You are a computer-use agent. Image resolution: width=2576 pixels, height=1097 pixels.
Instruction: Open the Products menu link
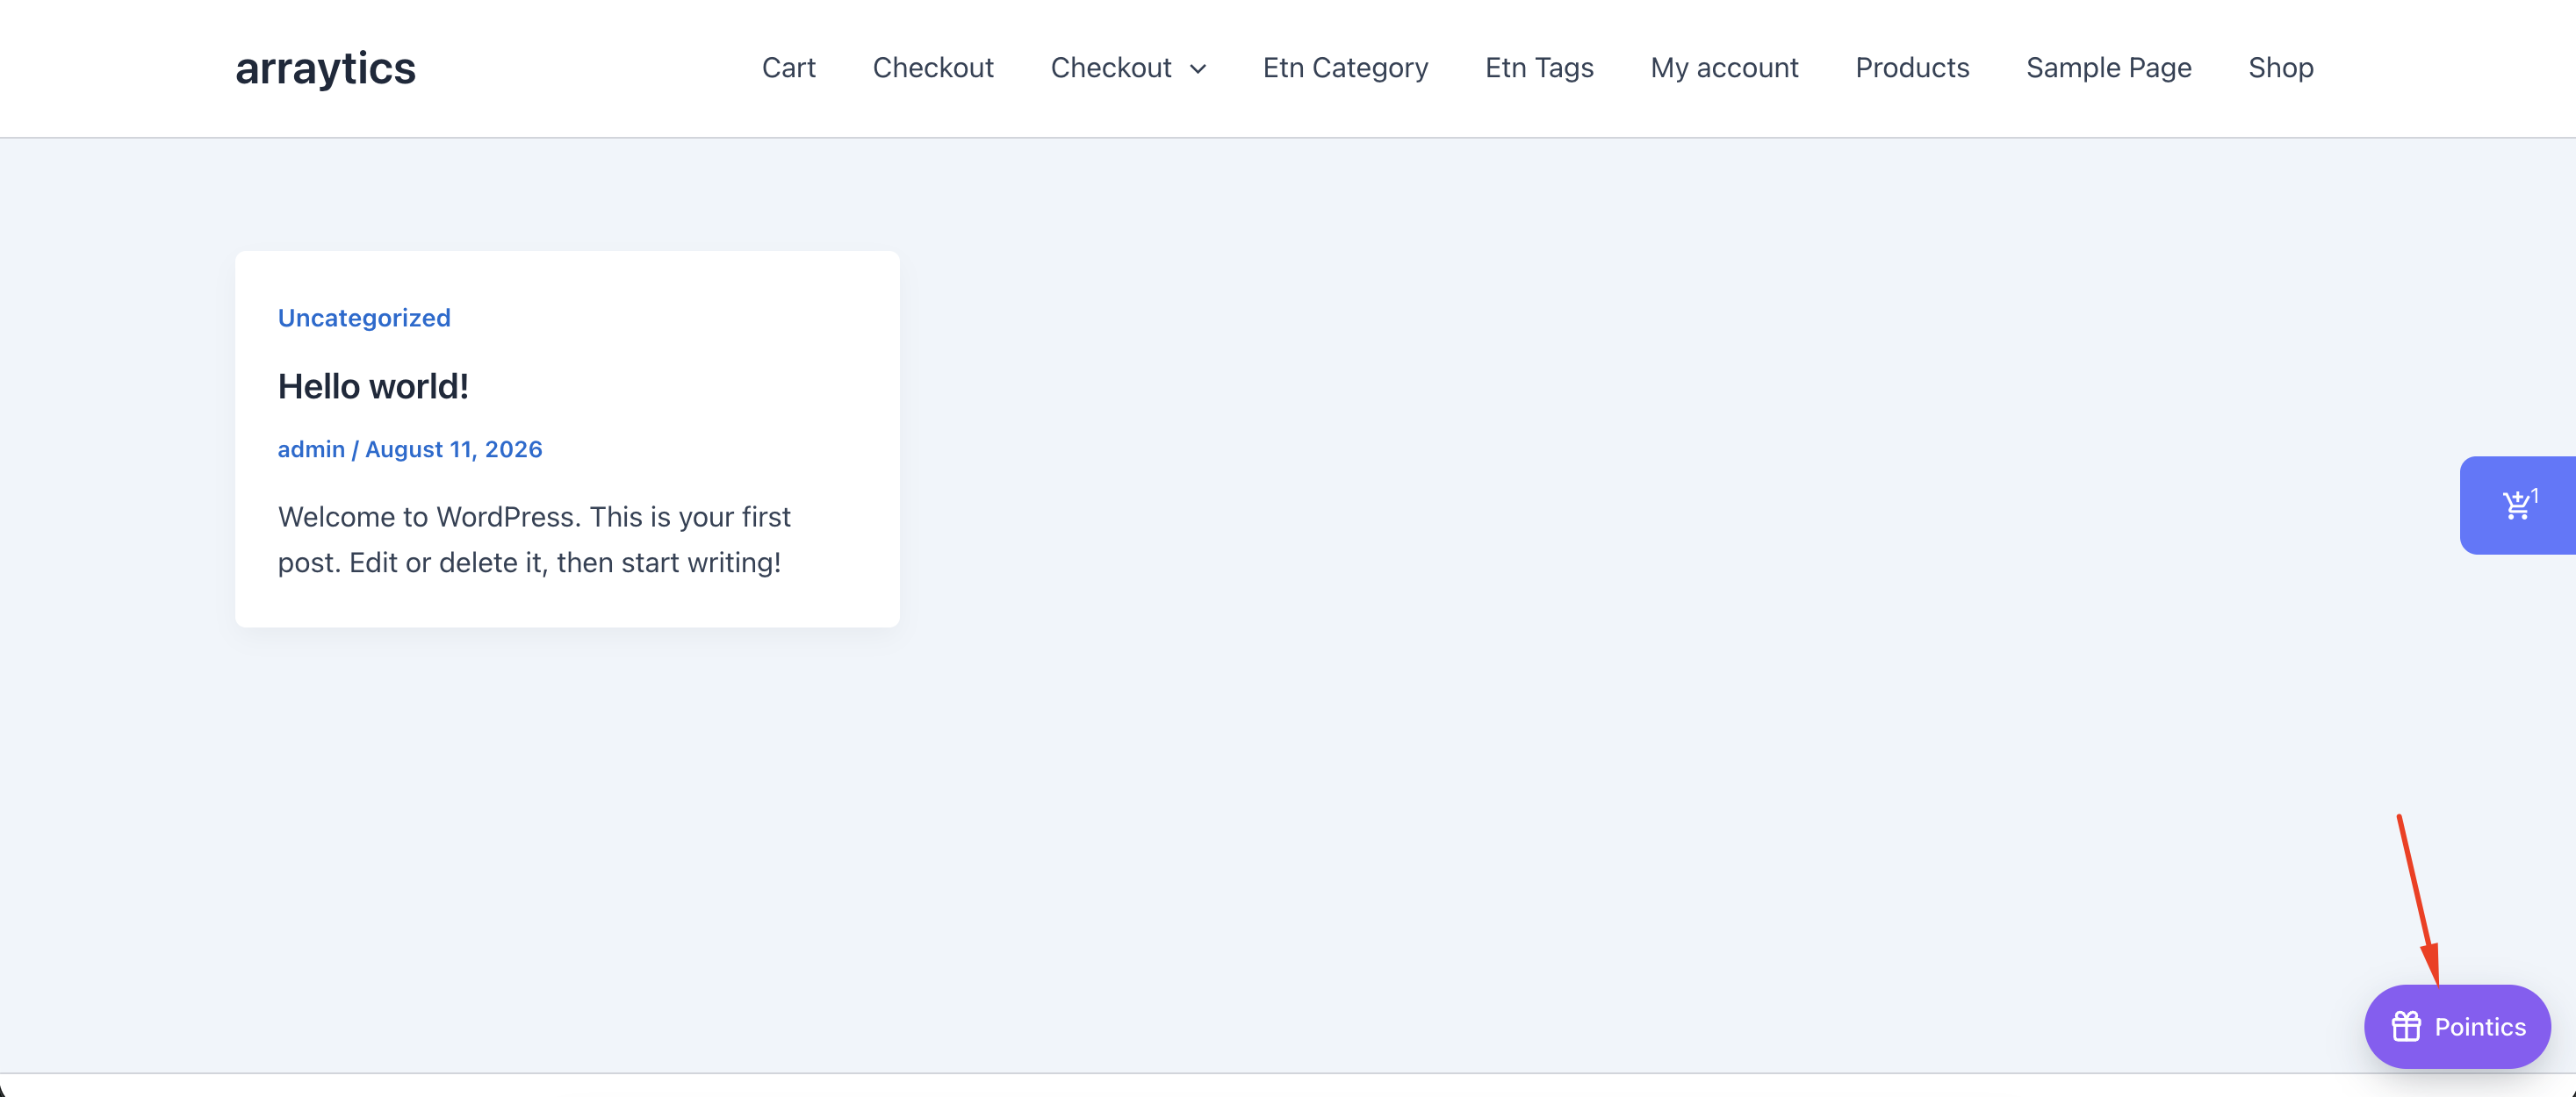pos(1912,67)
